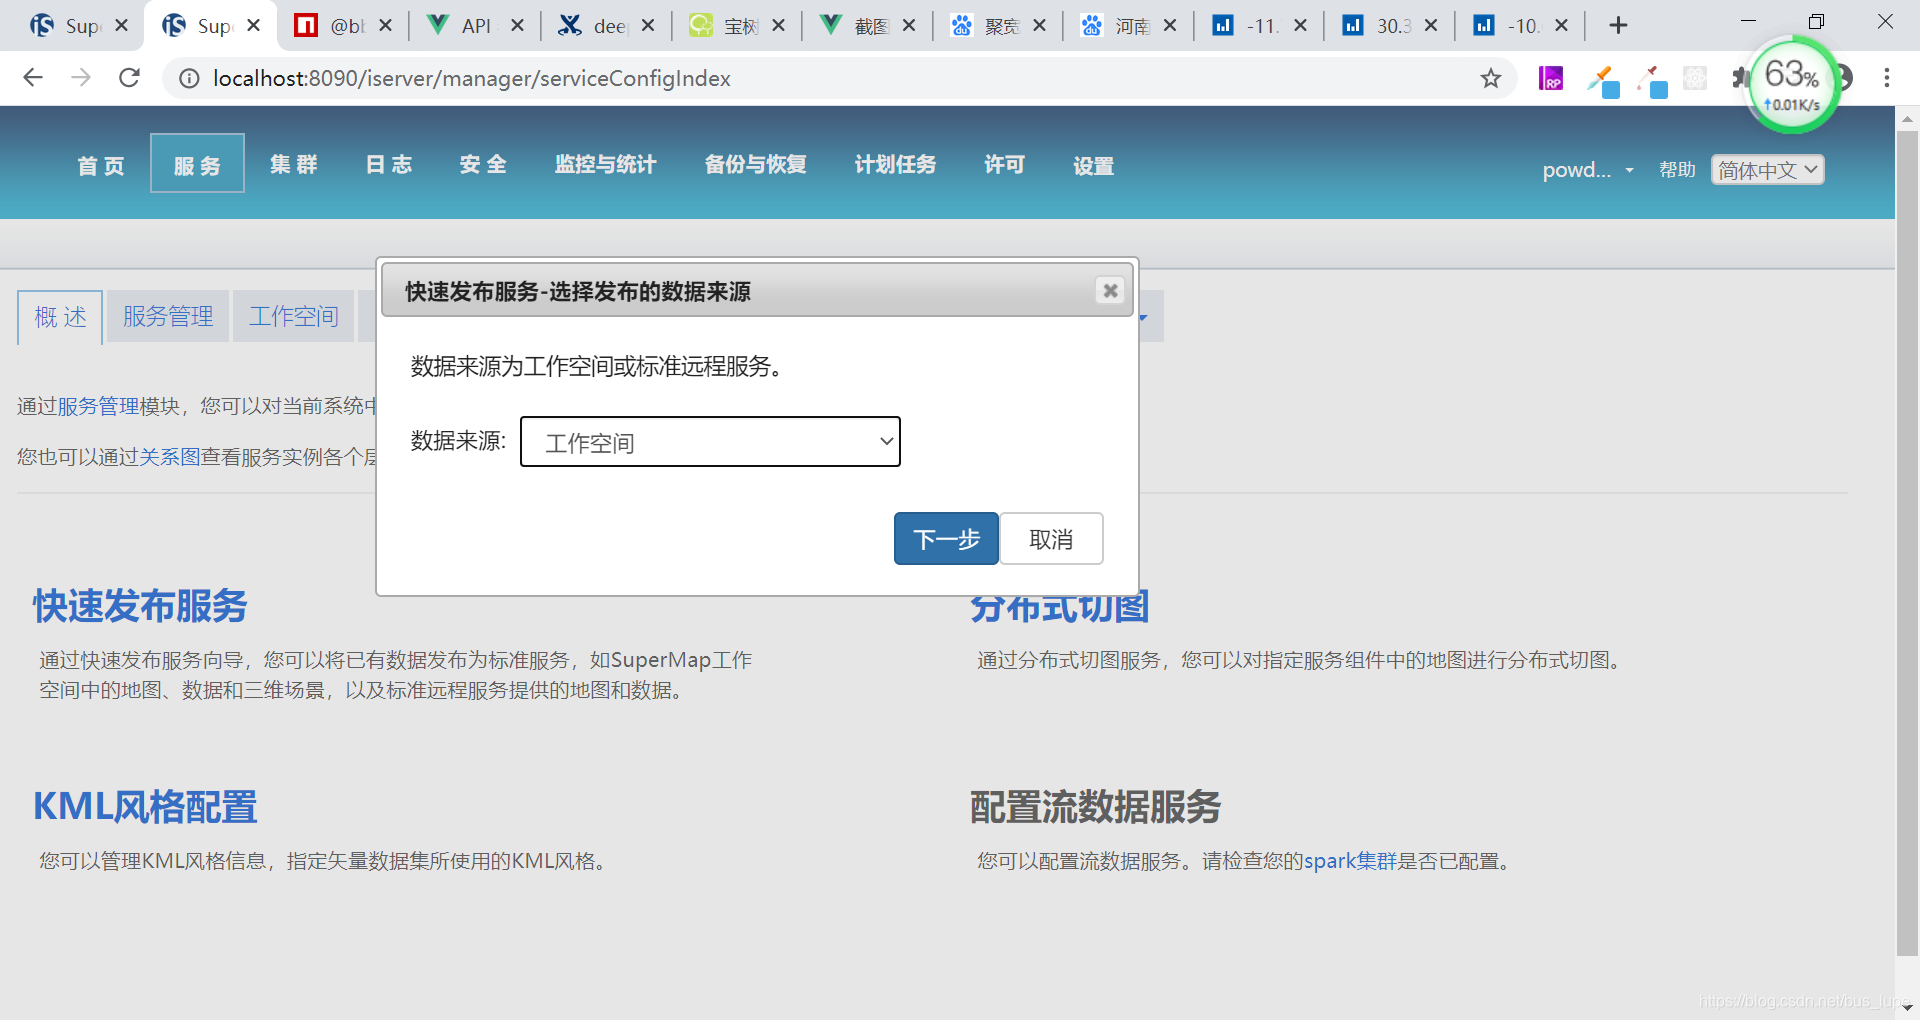The image size is (1920, 1020).
Task: Switch to the 工作空间 tab
Action: click(x=293, y=316)
